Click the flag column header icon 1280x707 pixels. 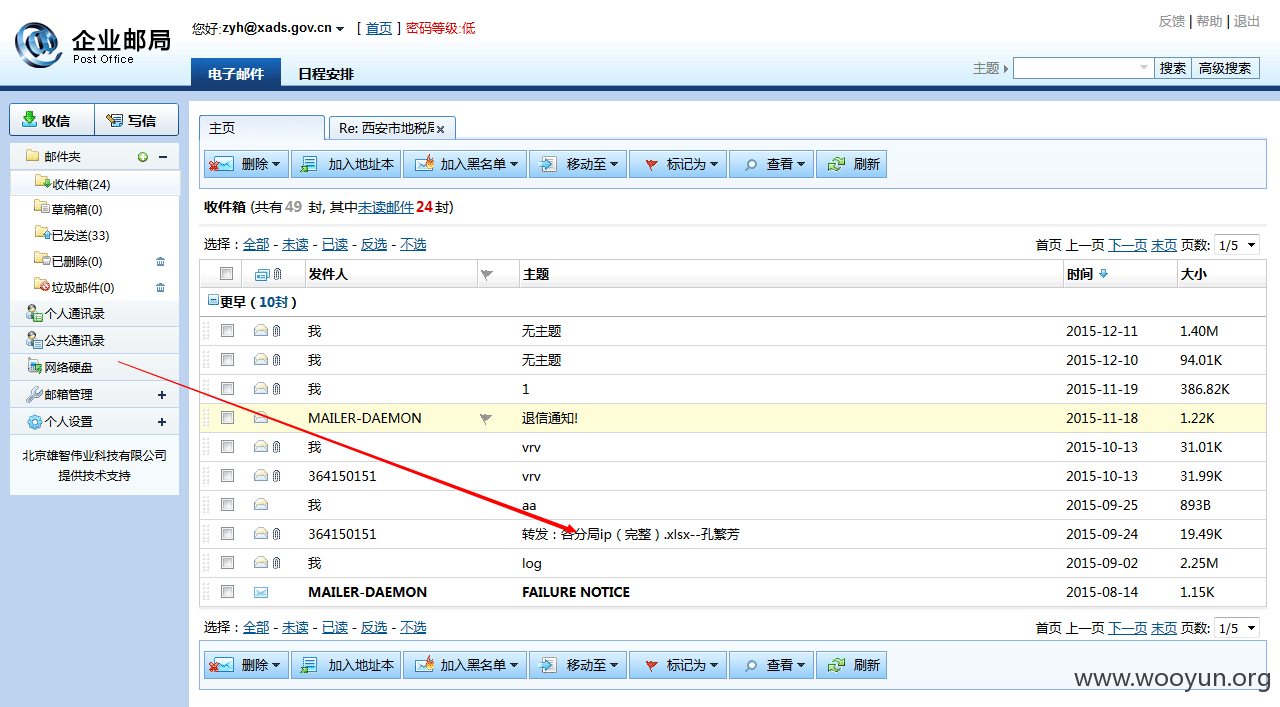point(487,274)
